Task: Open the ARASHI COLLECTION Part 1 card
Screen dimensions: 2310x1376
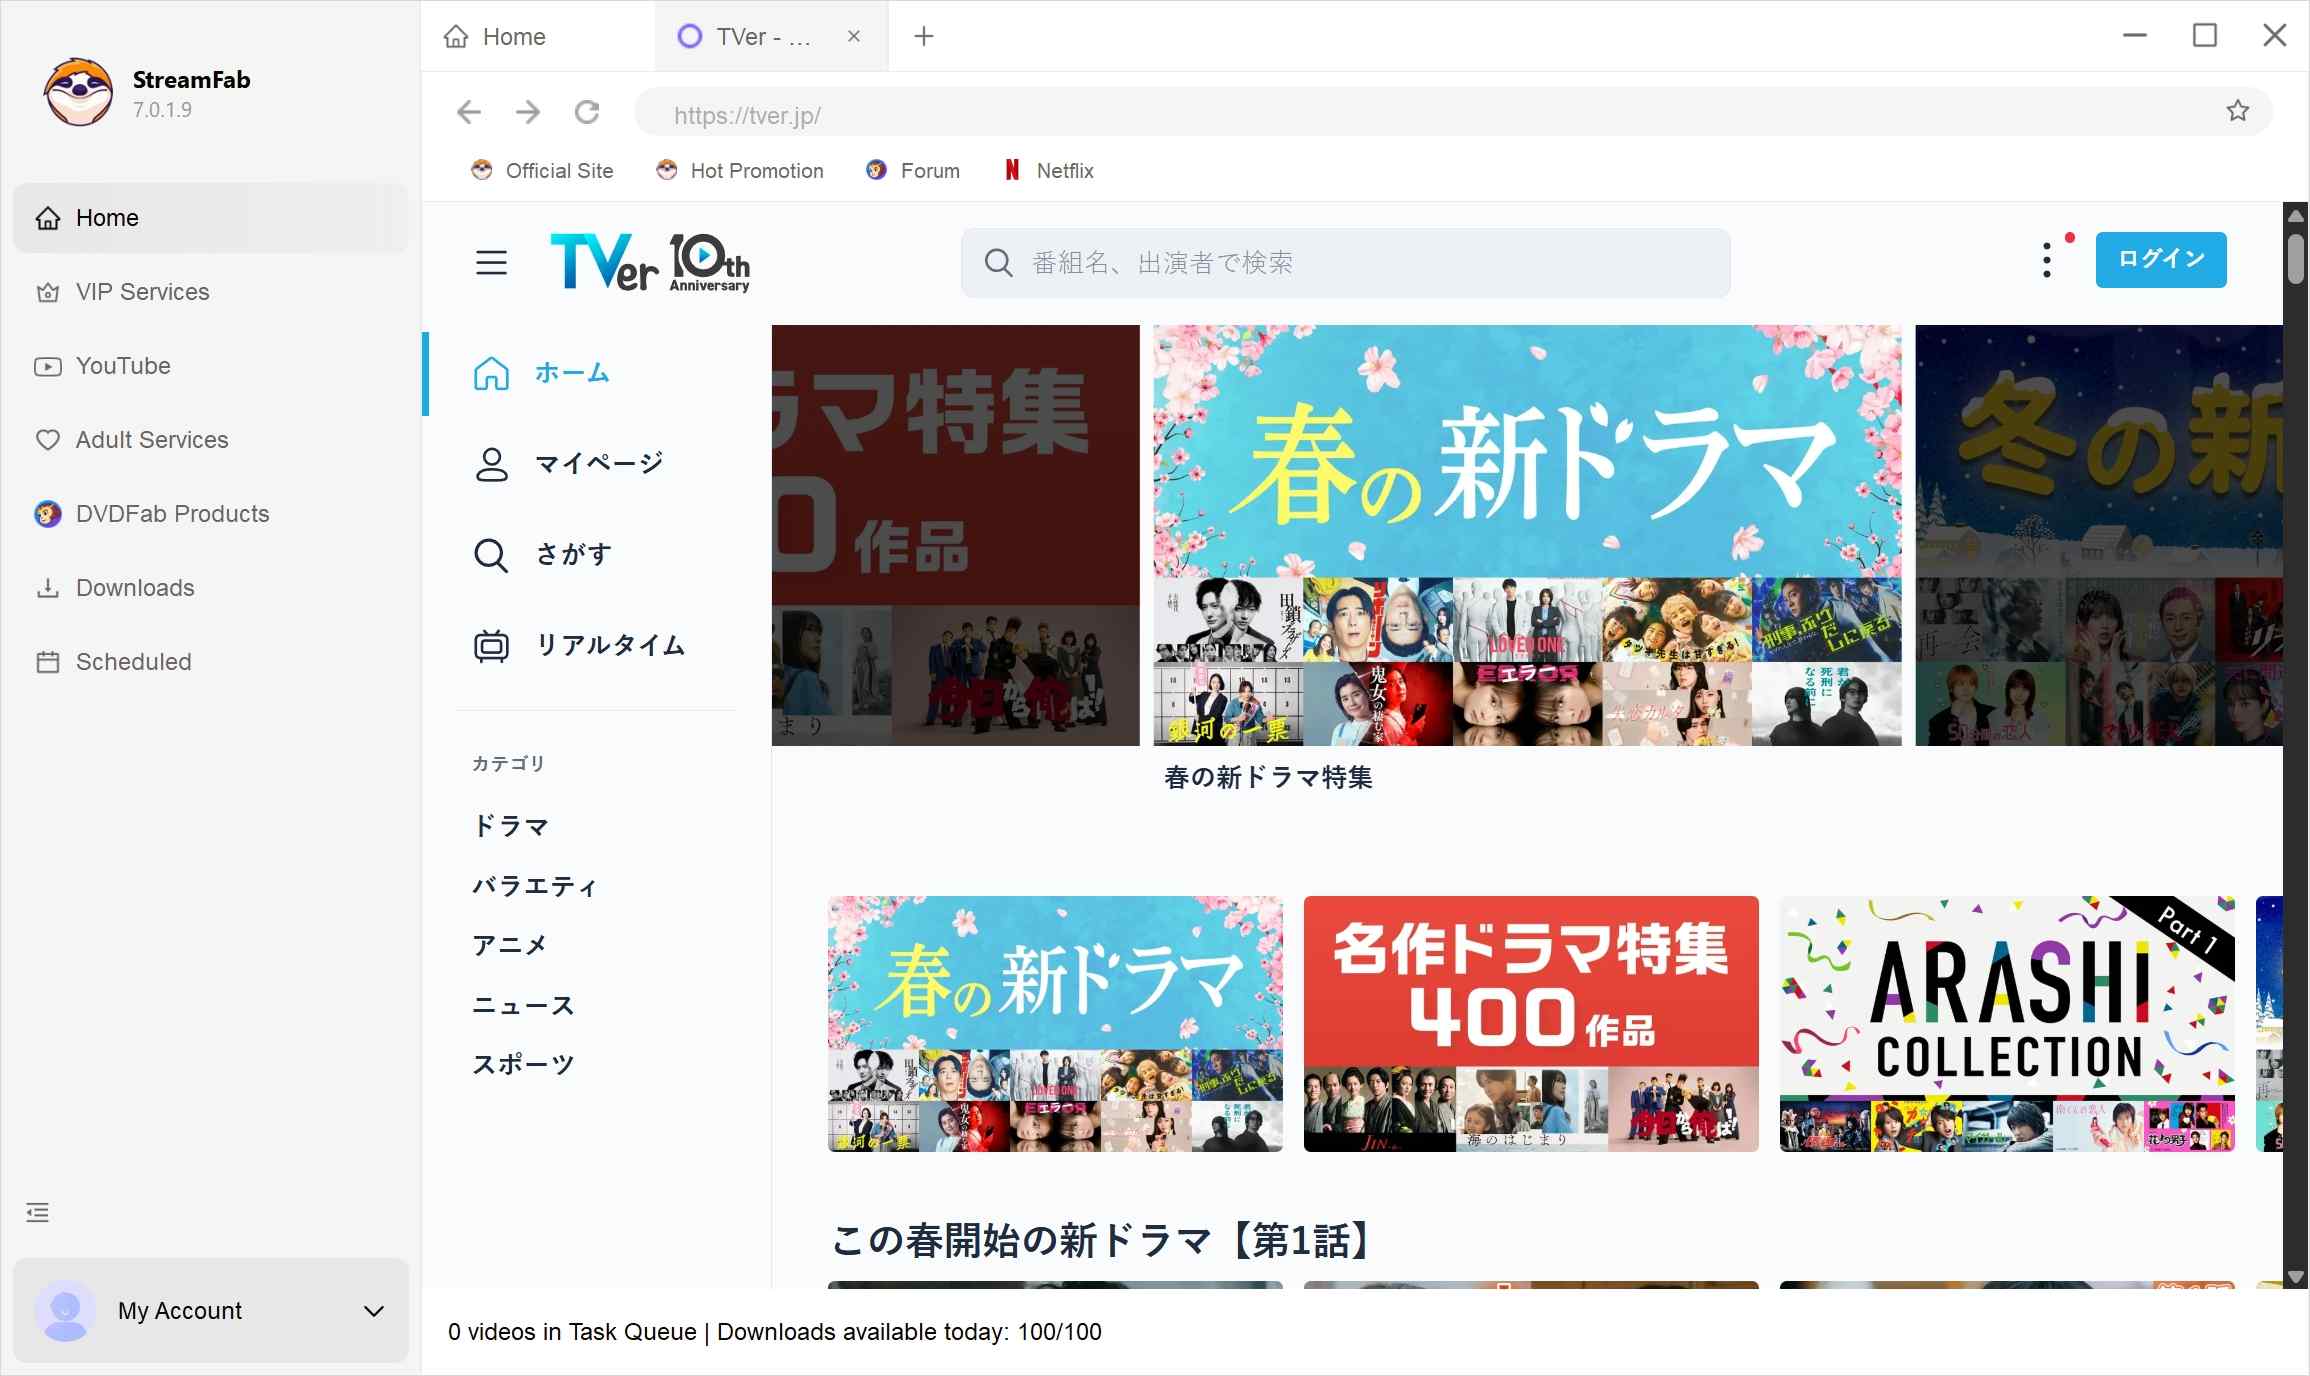Action: click(x=2007, y=1024)
